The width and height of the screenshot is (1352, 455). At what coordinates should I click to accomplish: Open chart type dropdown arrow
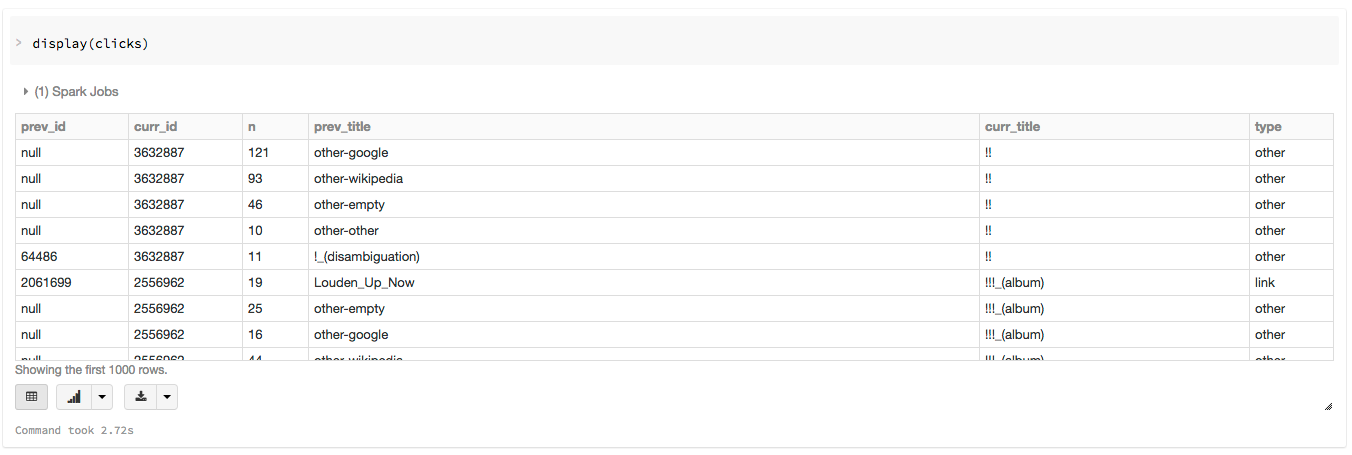tap(101, 397)
